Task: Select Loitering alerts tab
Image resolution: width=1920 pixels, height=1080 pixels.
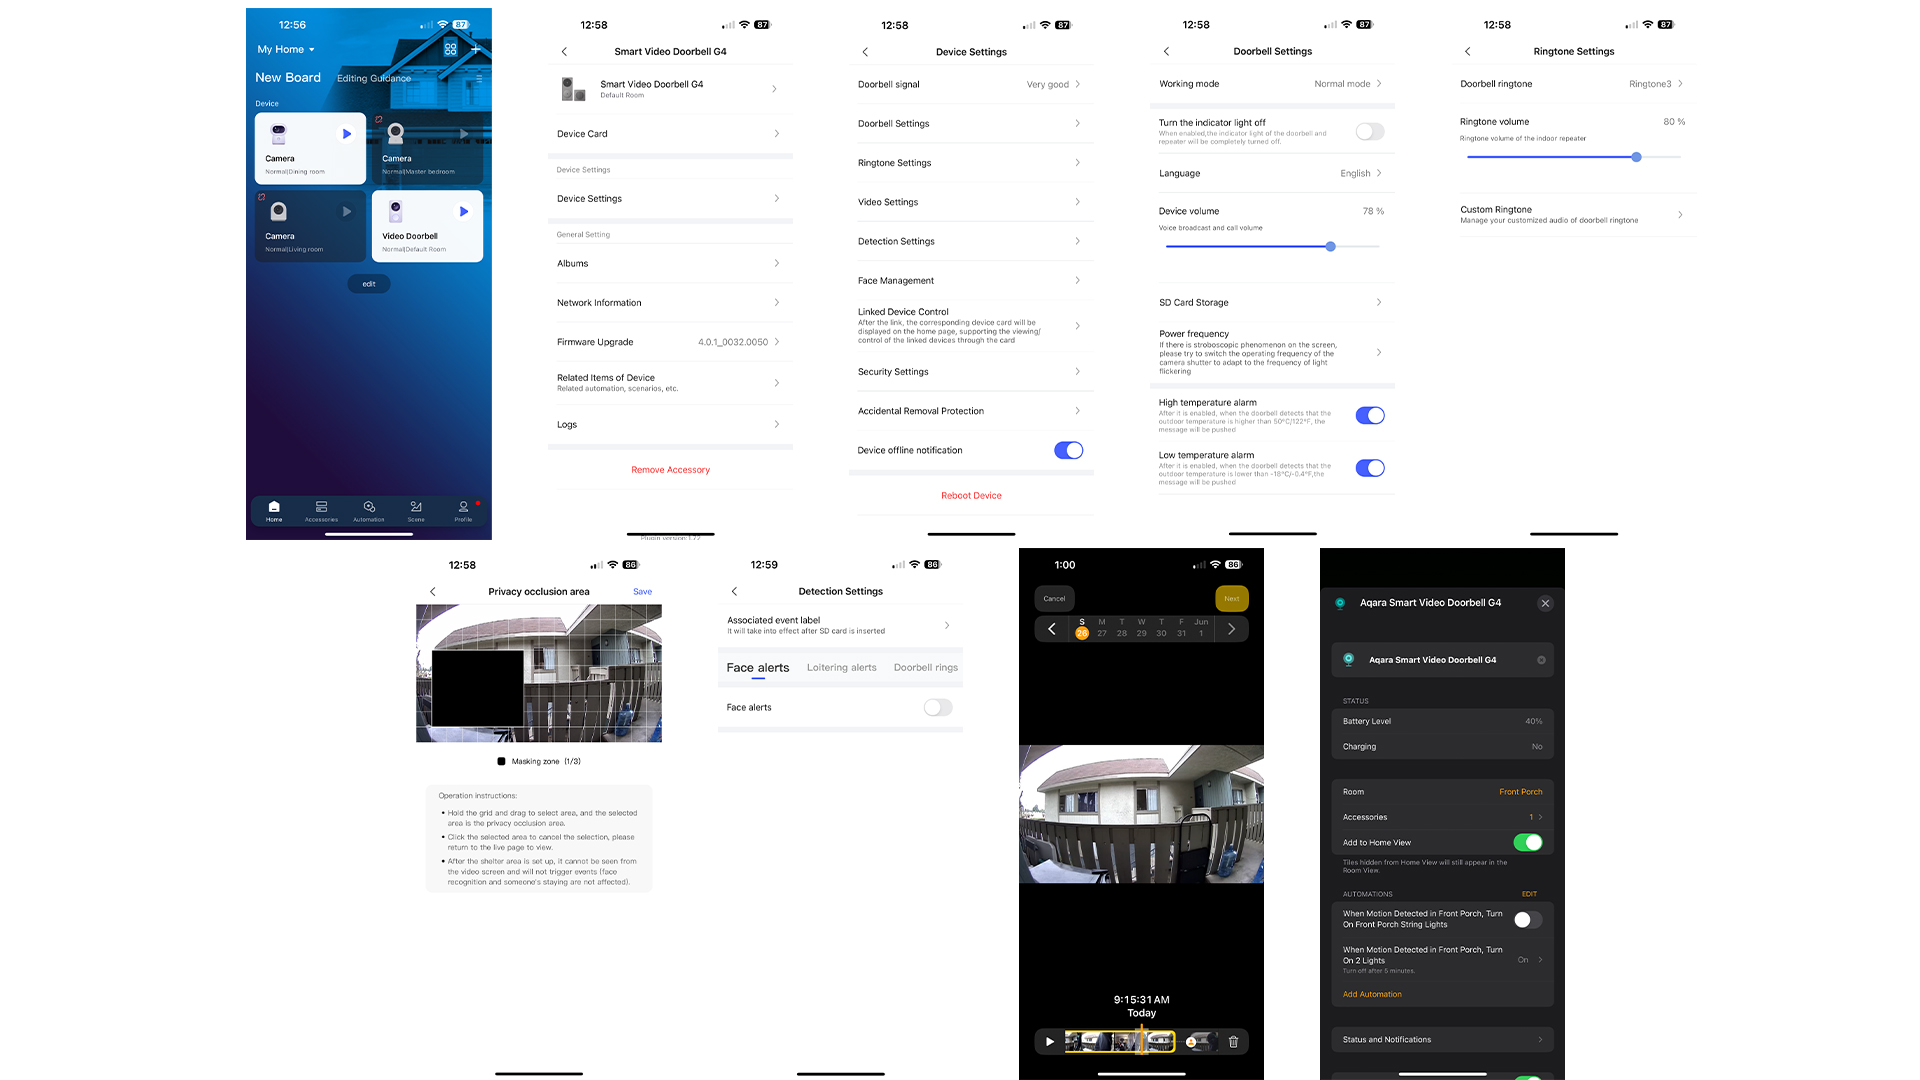Action: [841, 666]
